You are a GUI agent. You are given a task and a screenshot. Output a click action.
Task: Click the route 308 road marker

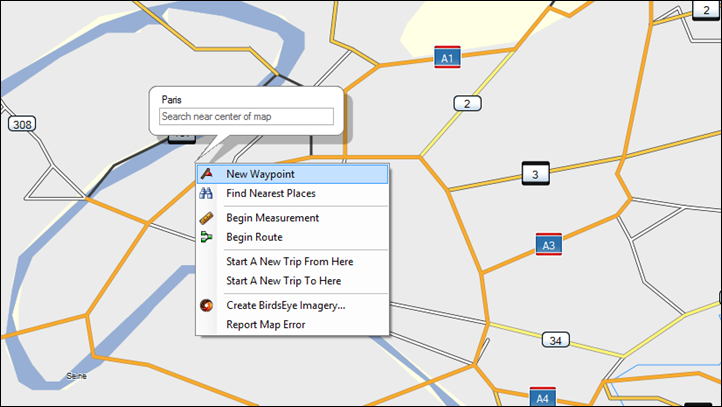22,124
